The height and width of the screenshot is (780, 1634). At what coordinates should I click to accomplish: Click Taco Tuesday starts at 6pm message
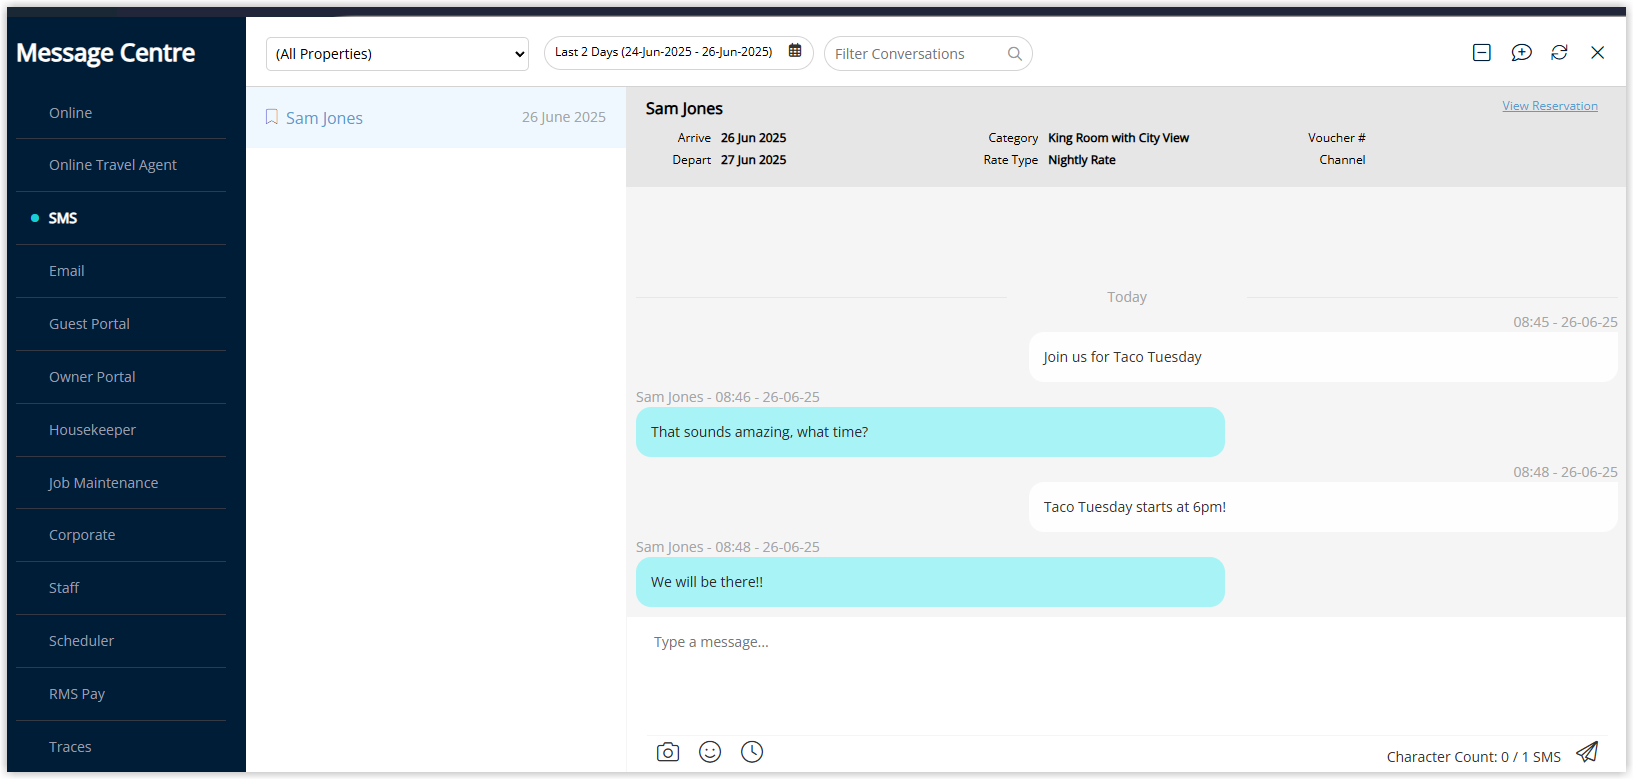1322,507
